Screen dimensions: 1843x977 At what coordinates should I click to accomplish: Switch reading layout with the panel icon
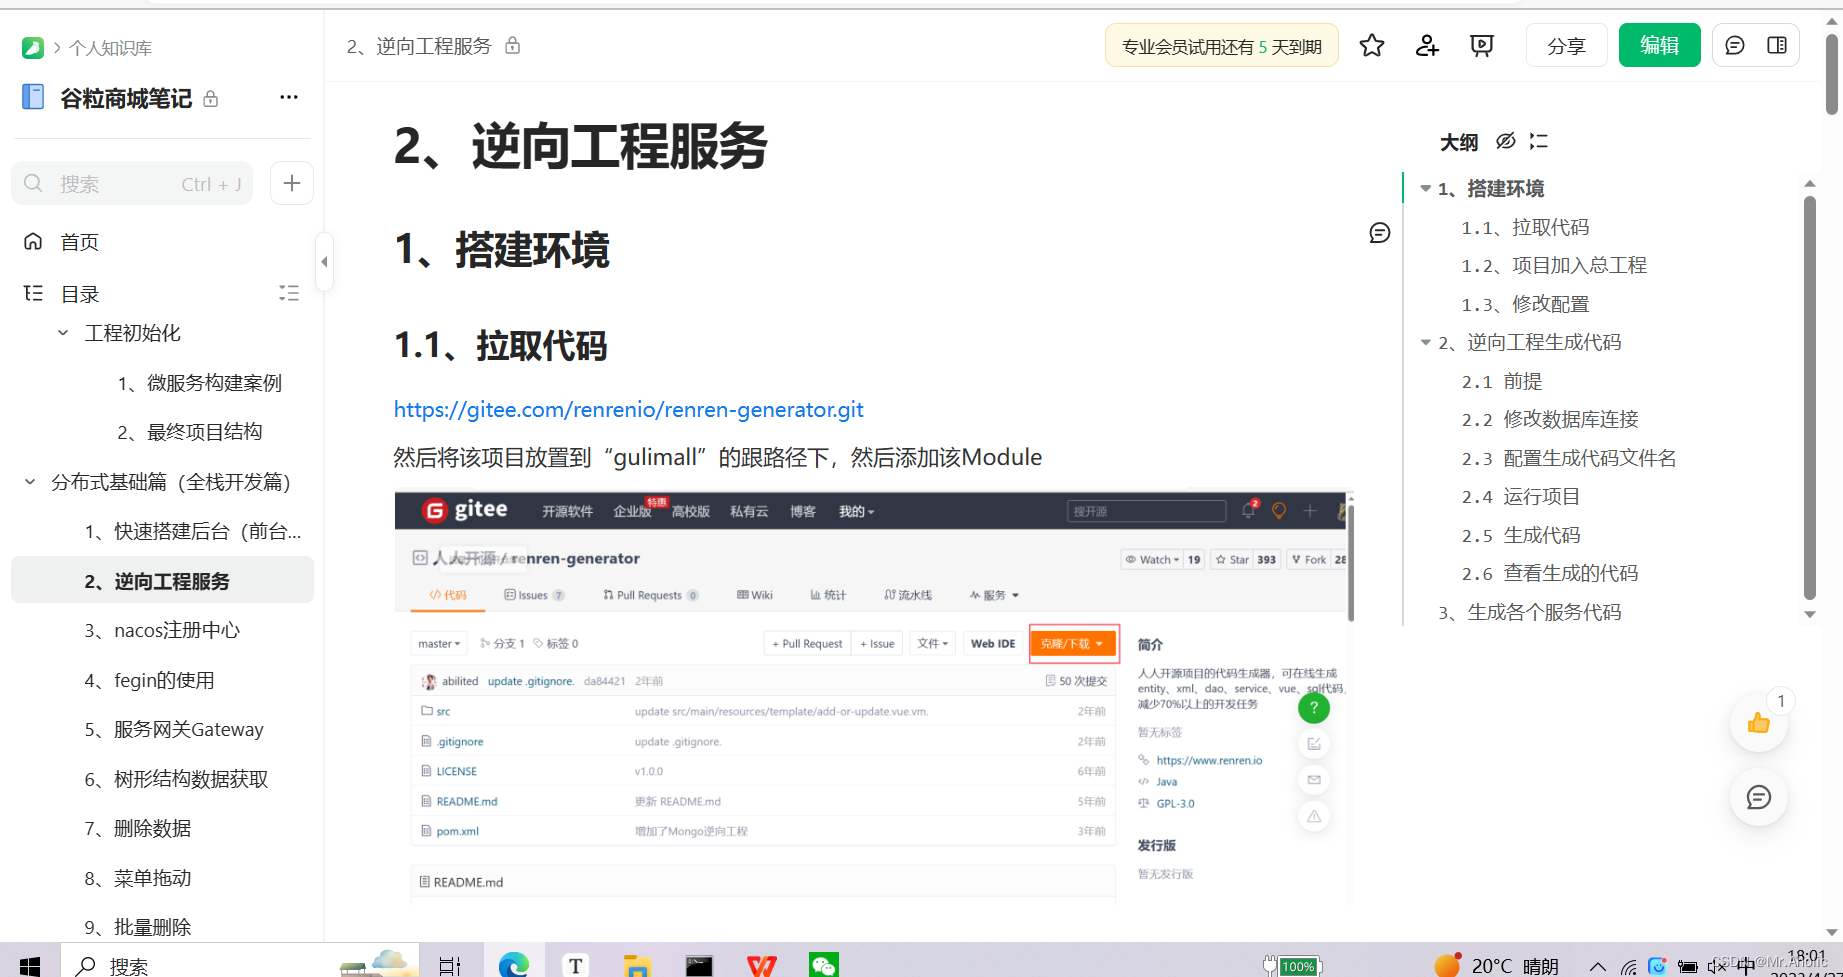tap(1778, 44)
